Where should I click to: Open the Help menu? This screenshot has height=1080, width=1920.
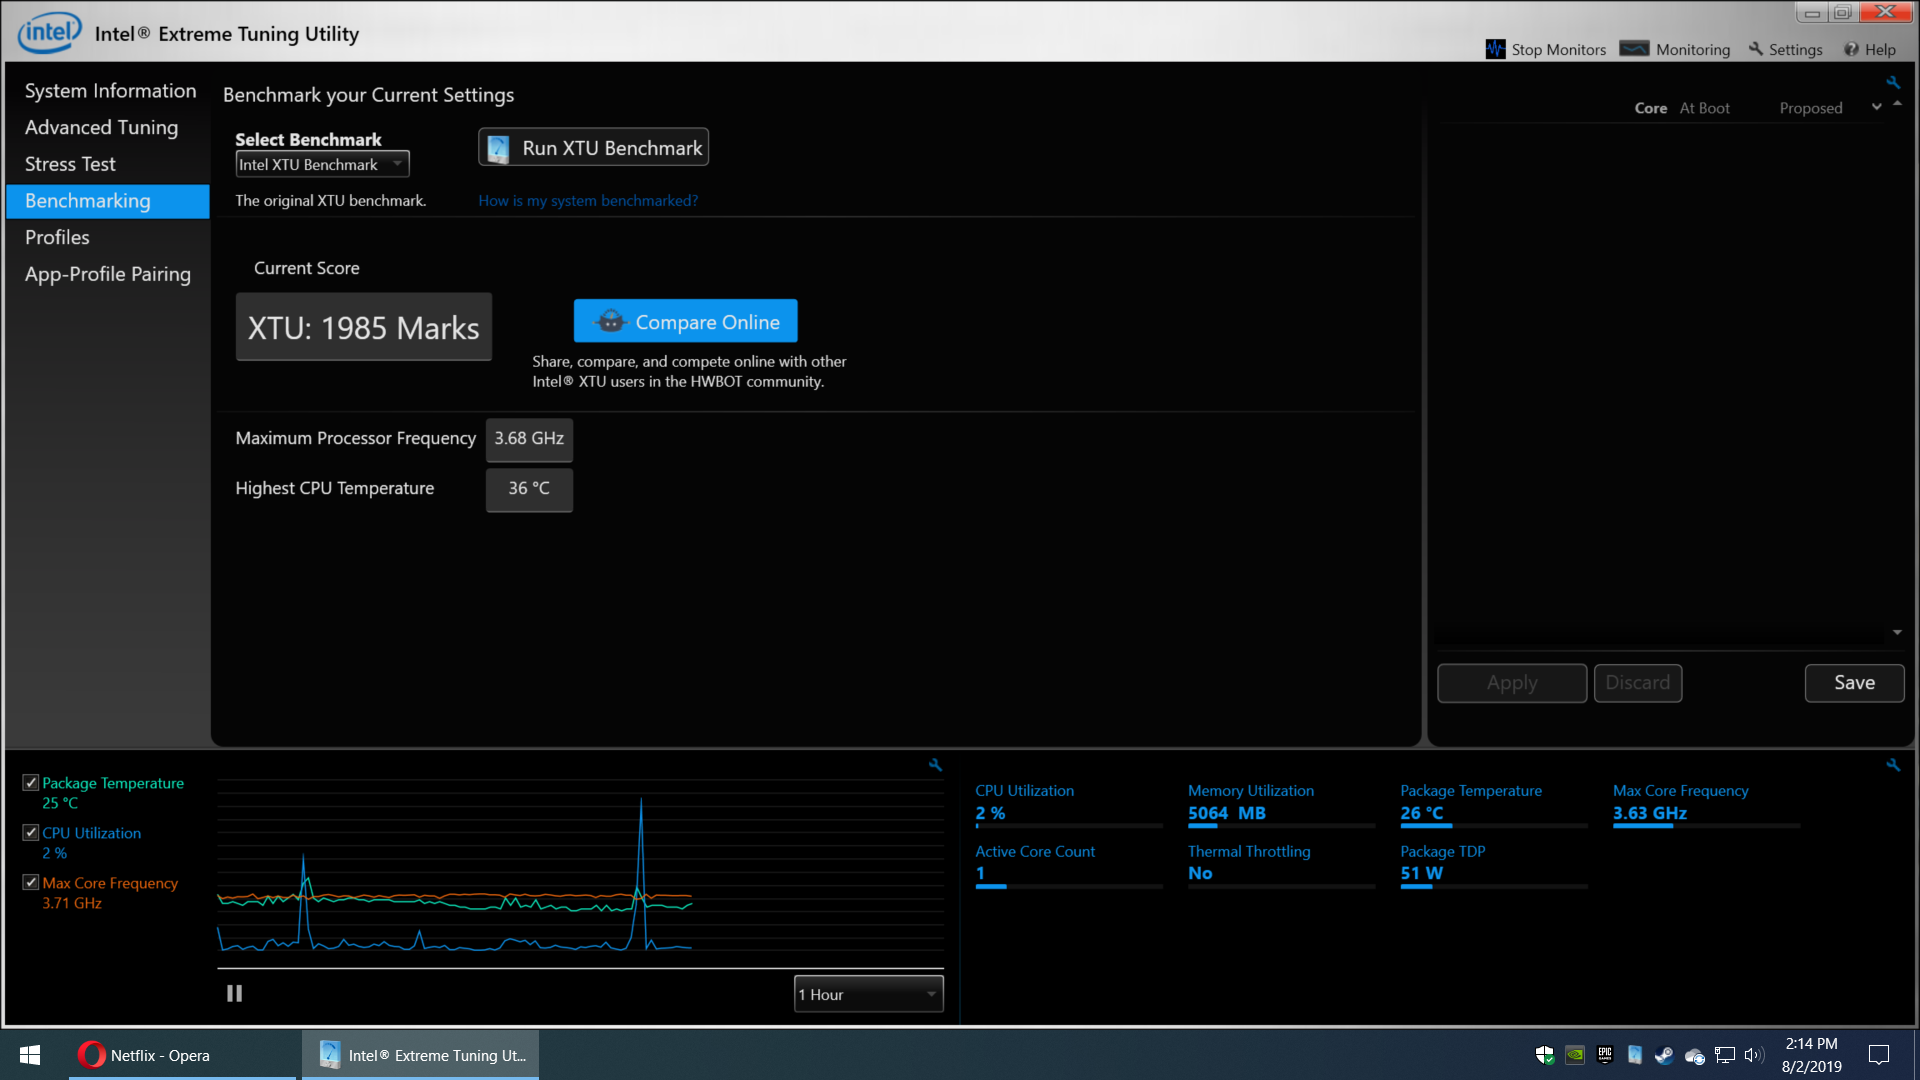1870,49
